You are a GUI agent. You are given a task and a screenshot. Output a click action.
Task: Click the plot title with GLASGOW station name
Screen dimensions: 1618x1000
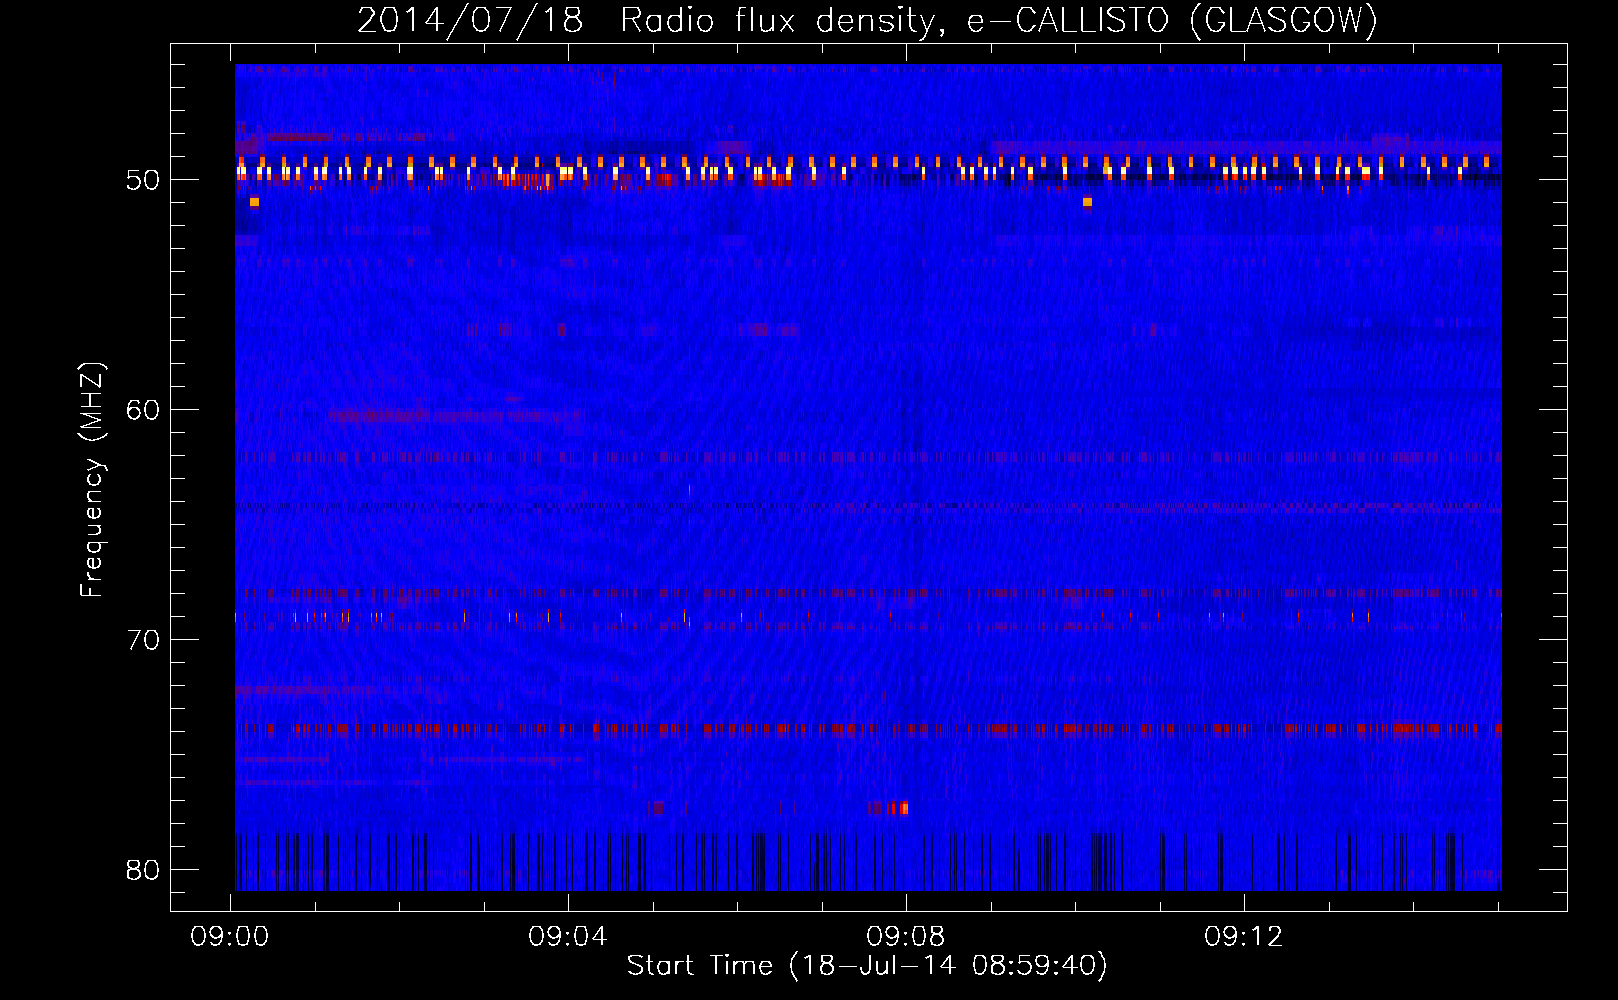tap(867, 20)
